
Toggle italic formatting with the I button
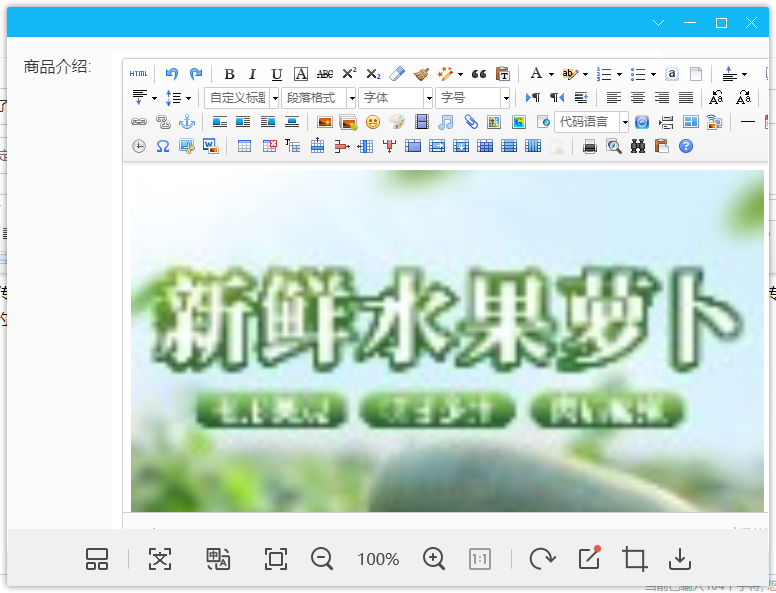pyautogui.click(x=252, y=74)
